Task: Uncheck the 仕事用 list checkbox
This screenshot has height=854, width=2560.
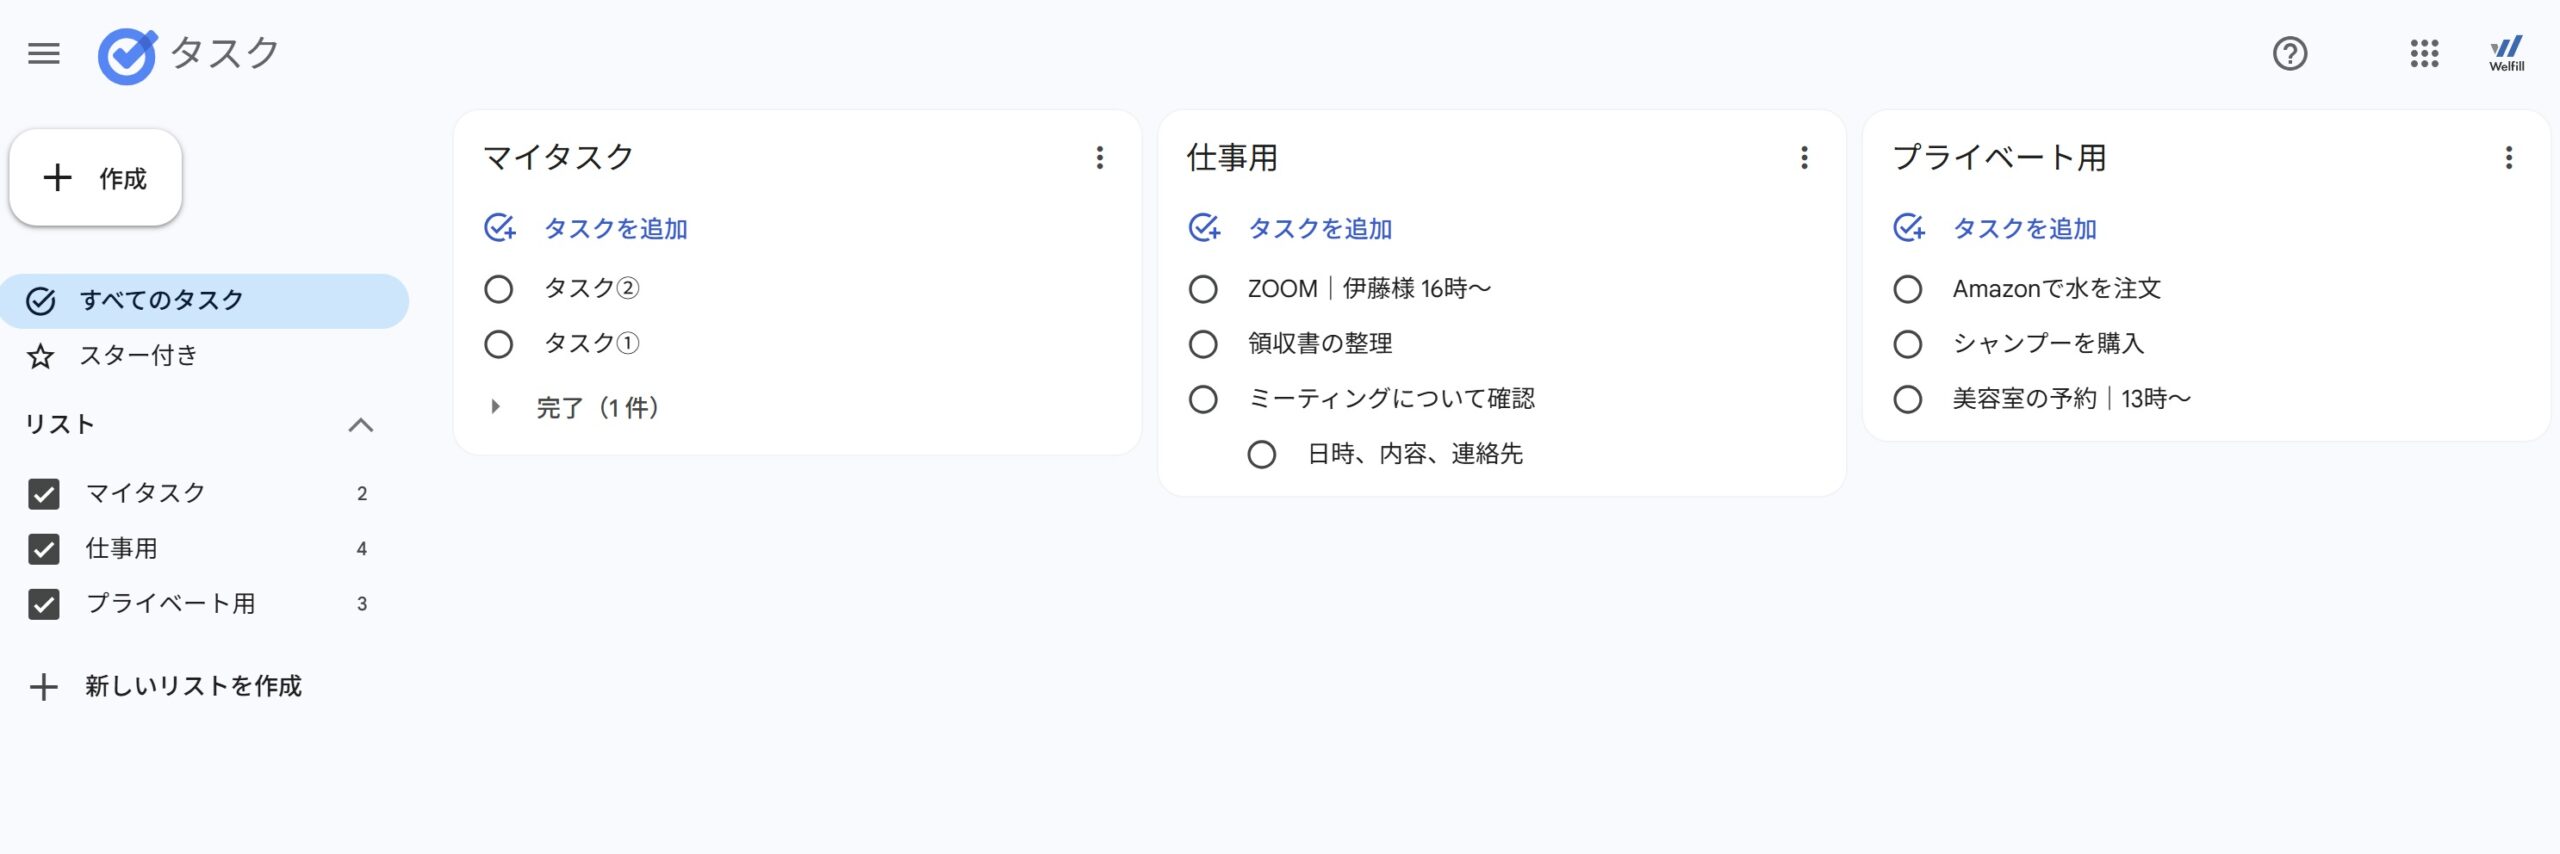Action: [x=44, y=549]
